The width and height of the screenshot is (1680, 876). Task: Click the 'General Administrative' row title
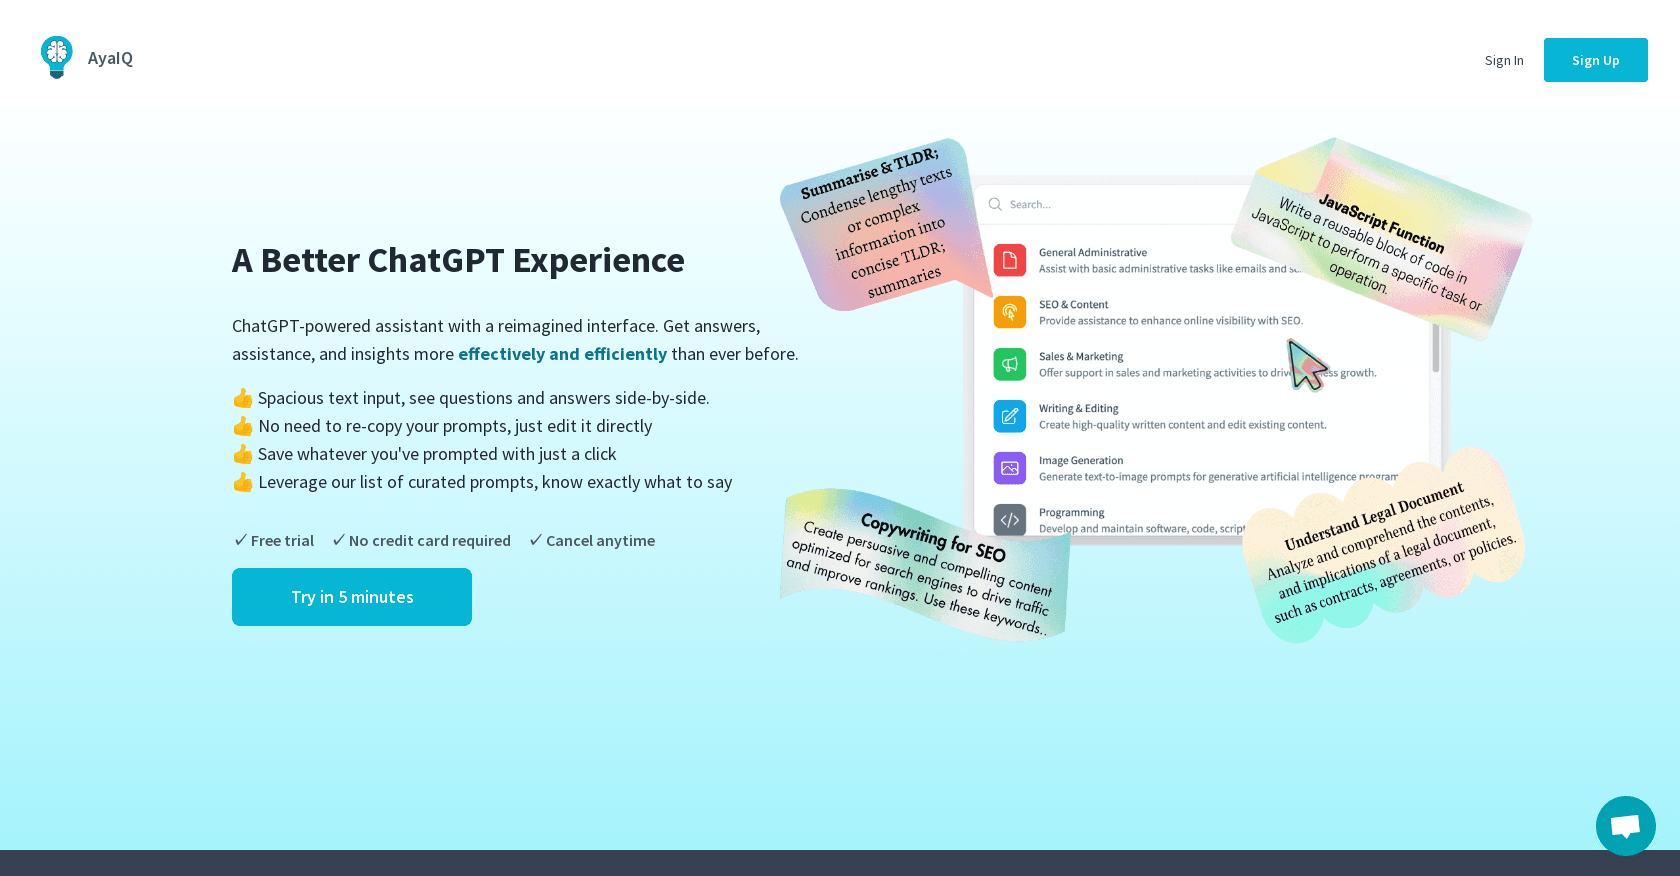click(1092, 253)
